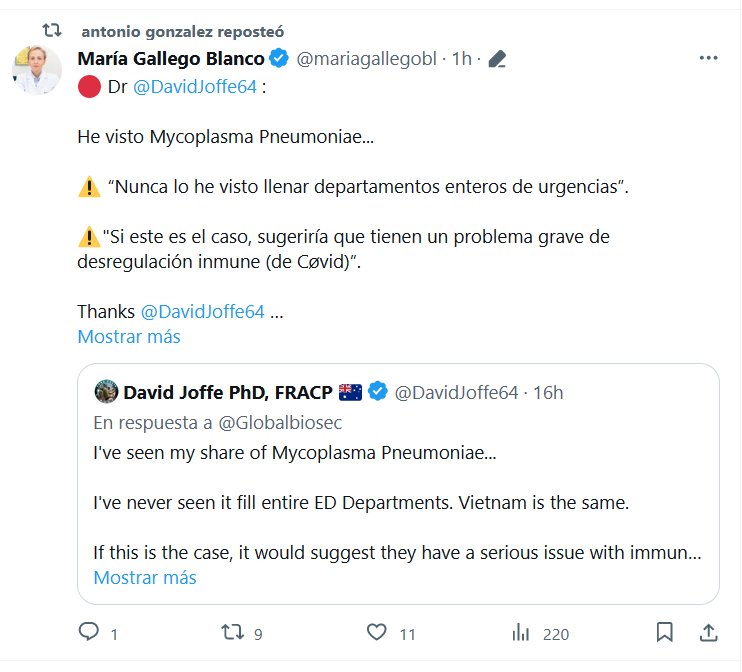Image resolution: width=742 pixels, height=672 pixels.
Task: Click the reply comment icon
Action: (x=90, y=632)
